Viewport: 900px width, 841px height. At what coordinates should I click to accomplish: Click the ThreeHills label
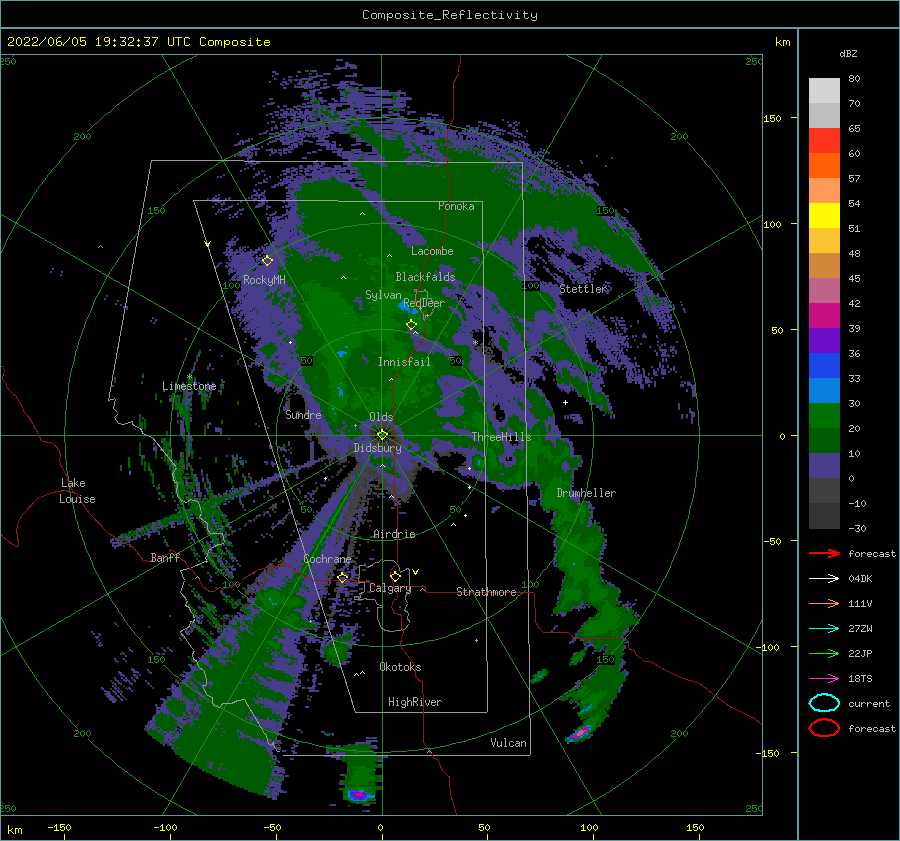[x=502, y=437]
